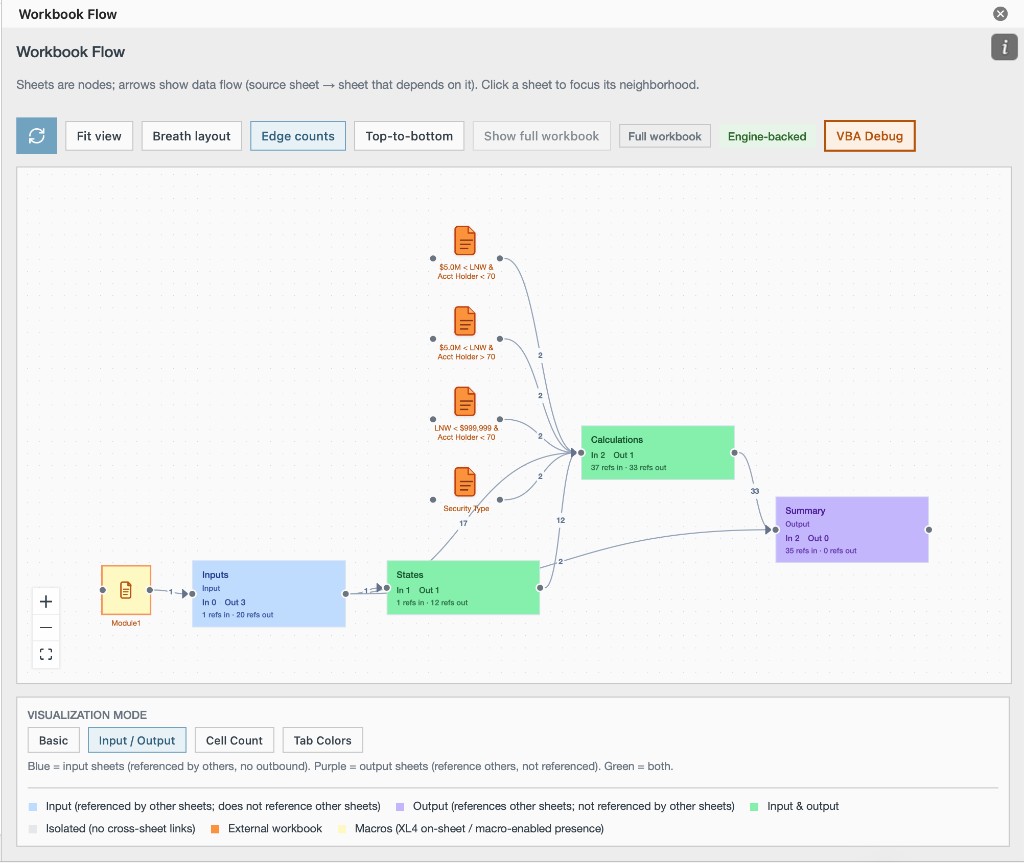Image resolution: width=1024 pixels, height=863 pixels.
Task: Zoom in with the plus control
Action: pos(46,602)
